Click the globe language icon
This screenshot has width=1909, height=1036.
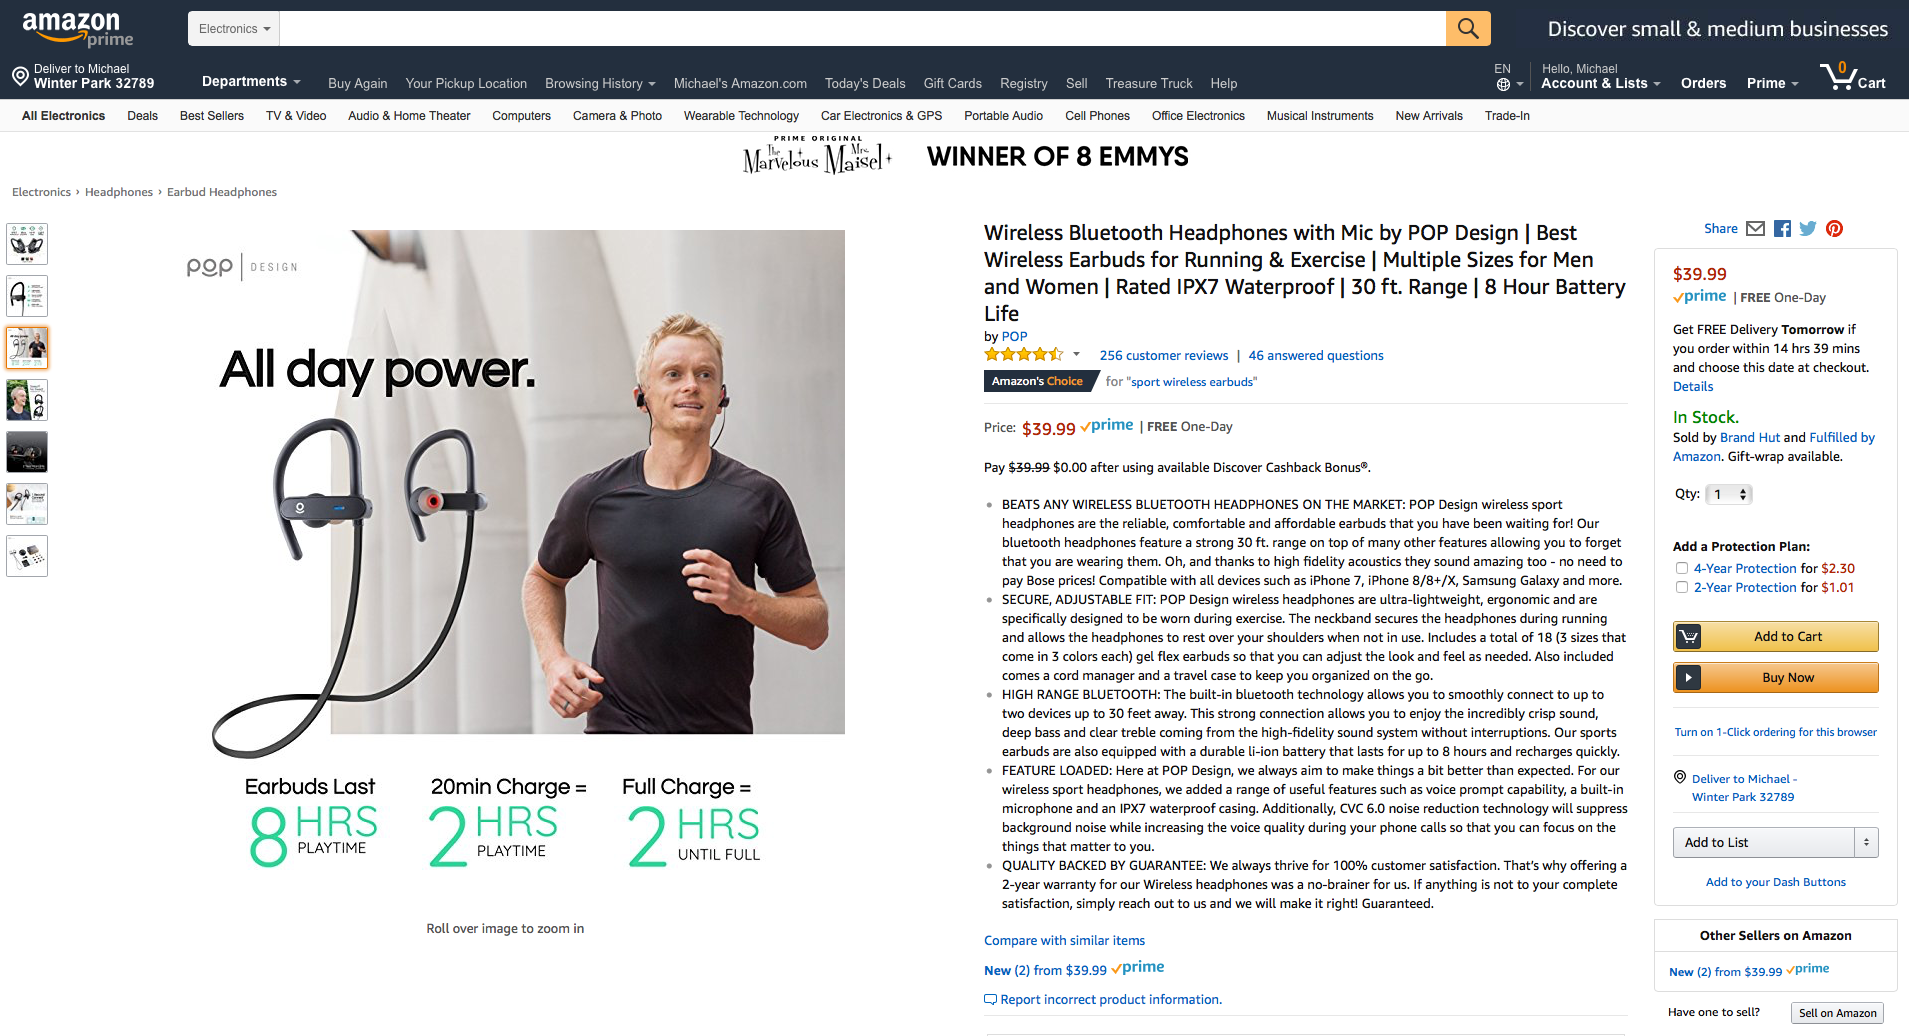point(1503,84)
